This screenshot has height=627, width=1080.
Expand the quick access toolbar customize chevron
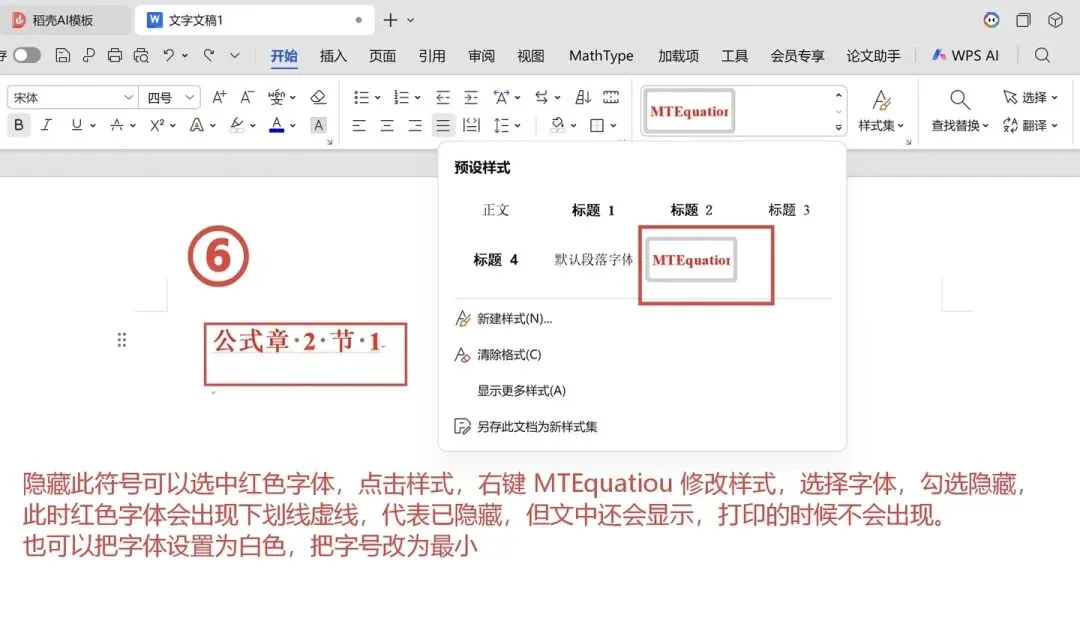point(235,56)
